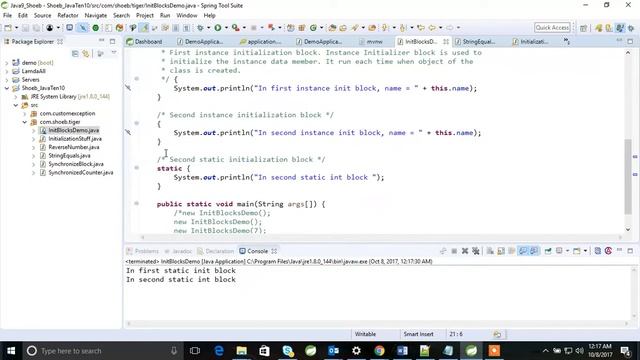
Task: Click Open Console icon in console toolbar
Action: coord(577,251)
